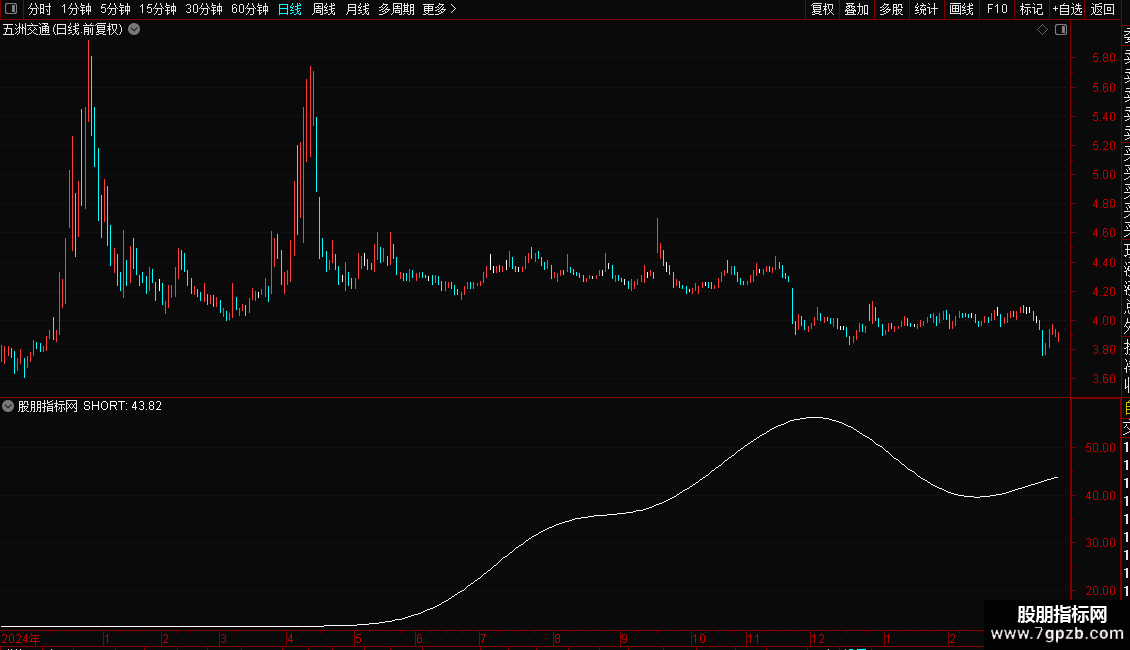Click the panel layout icon at top-left

pos(11,9)
